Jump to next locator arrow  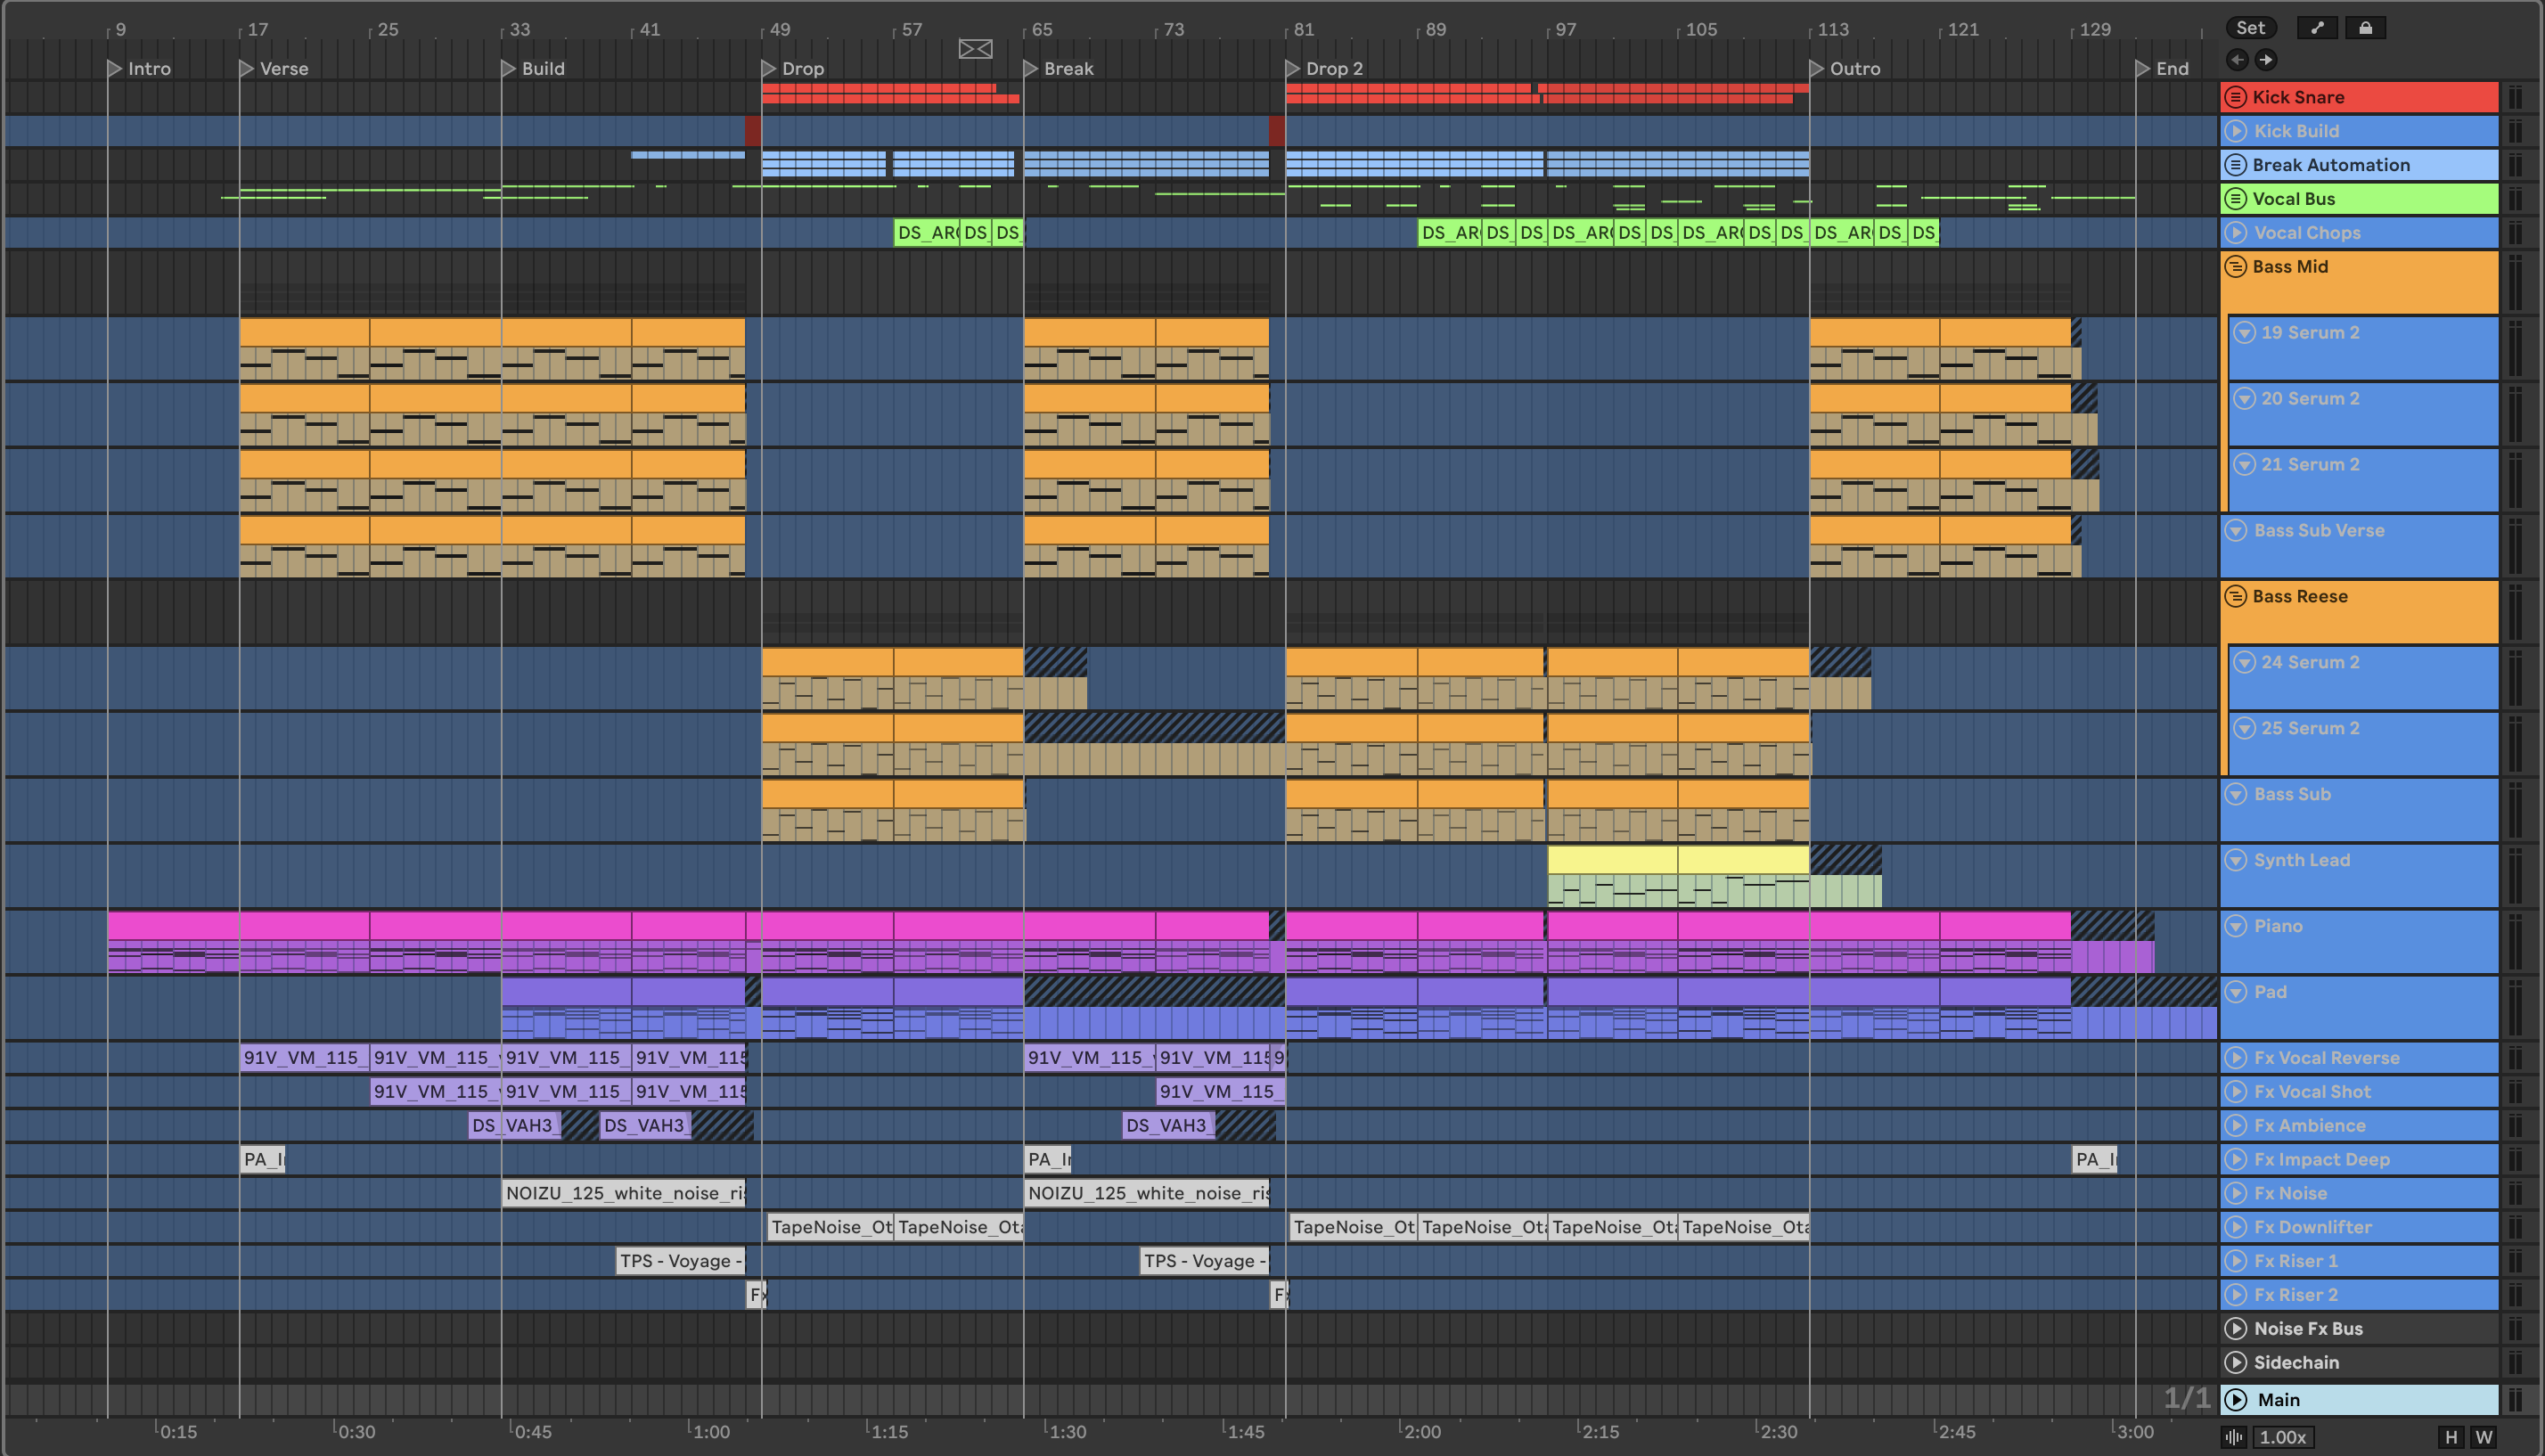coord(2266,60)
